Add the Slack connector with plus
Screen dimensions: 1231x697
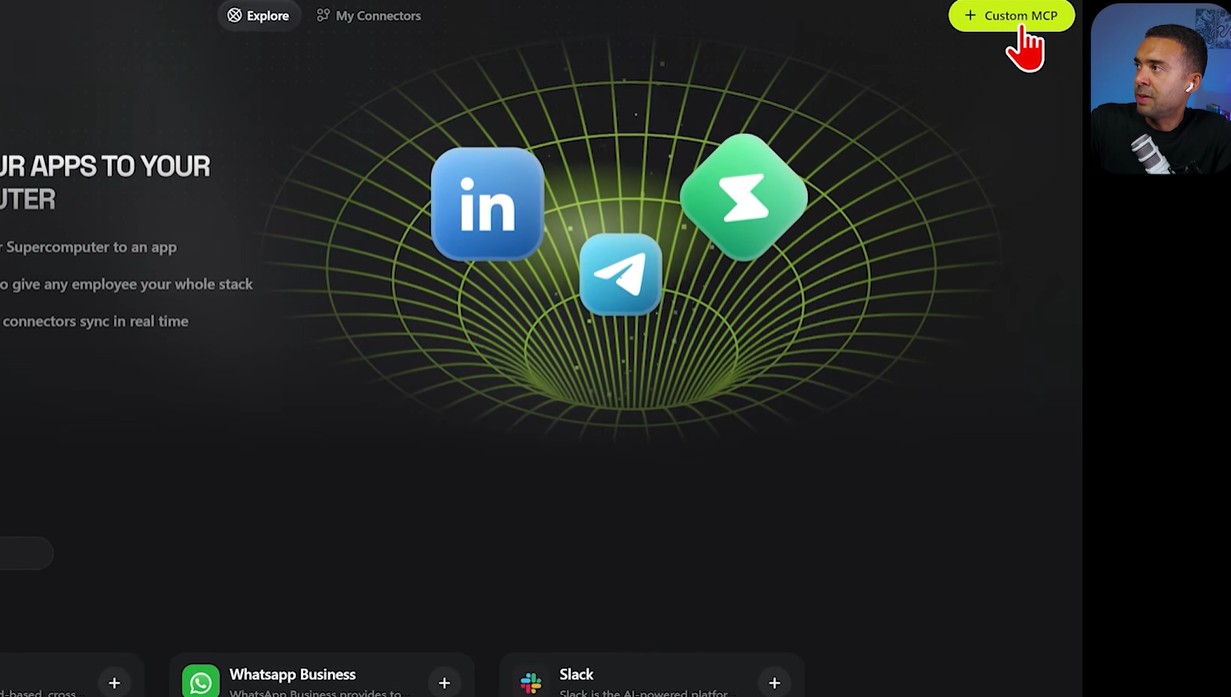click(x=774, y=683)
